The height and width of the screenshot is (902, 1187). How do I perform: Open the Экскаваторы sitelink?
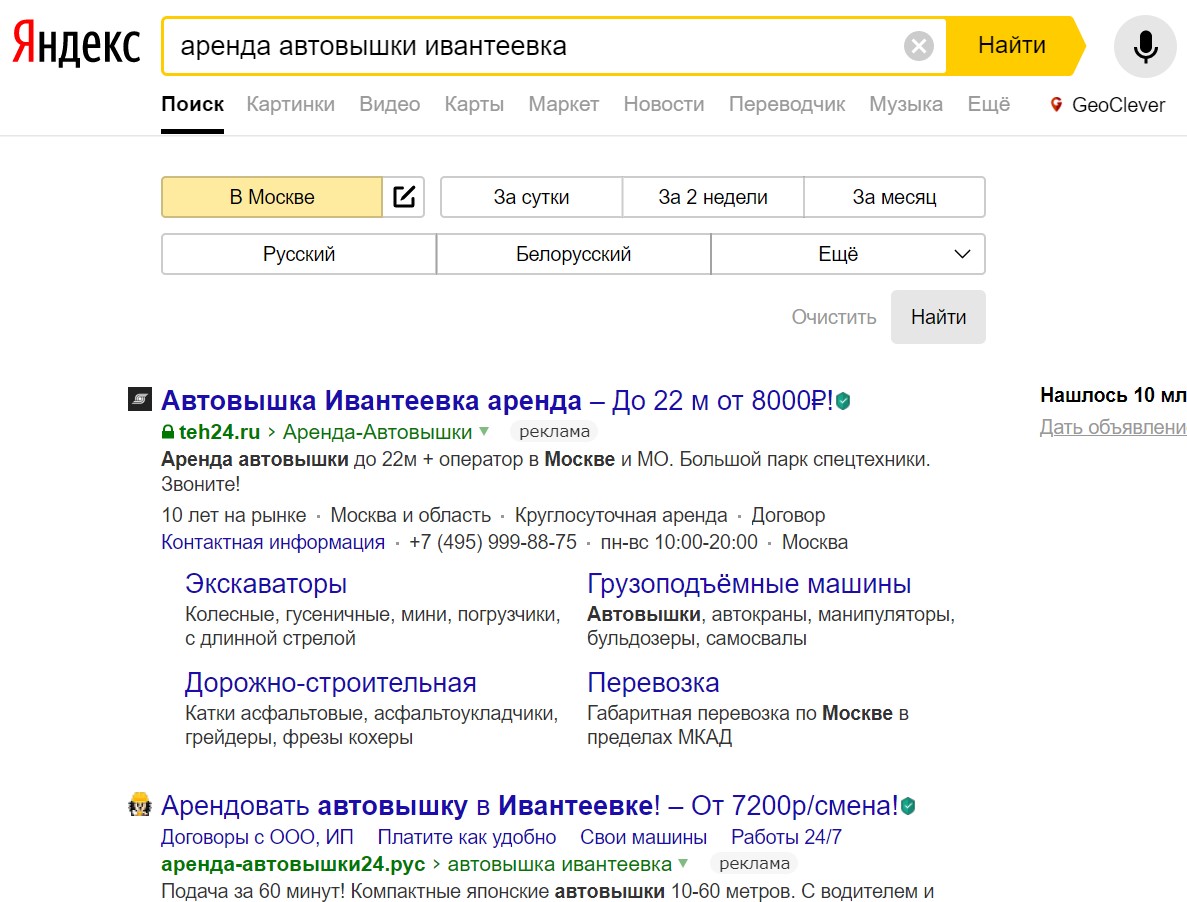point(266,584)
